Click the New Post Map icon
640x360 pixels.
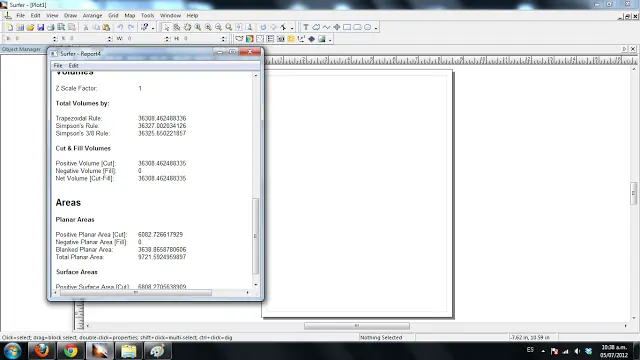click(260, 39)
